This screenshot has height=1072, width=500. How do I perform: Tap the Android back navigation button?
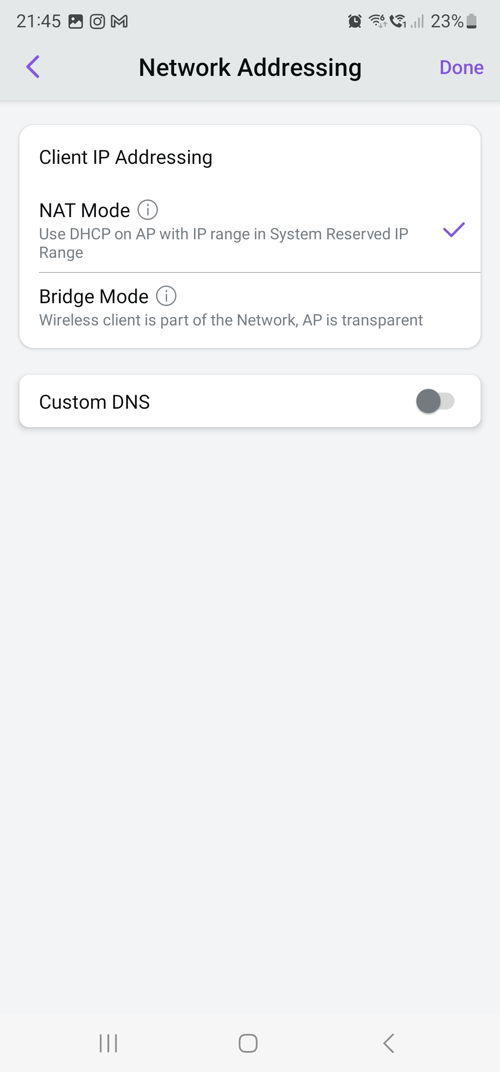coord(389,1043)
